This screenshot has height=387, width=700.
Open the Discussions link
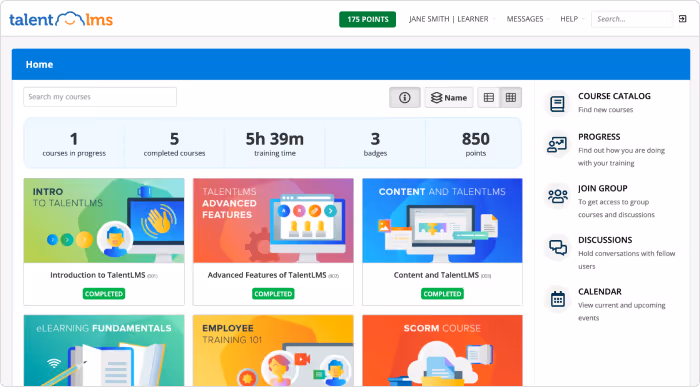[x=605, y=240]
